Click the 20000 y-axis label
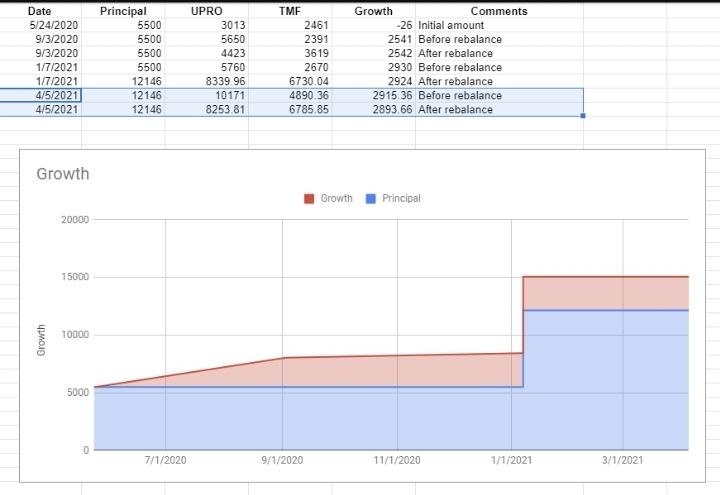The image size is (720, 495). 75,220
